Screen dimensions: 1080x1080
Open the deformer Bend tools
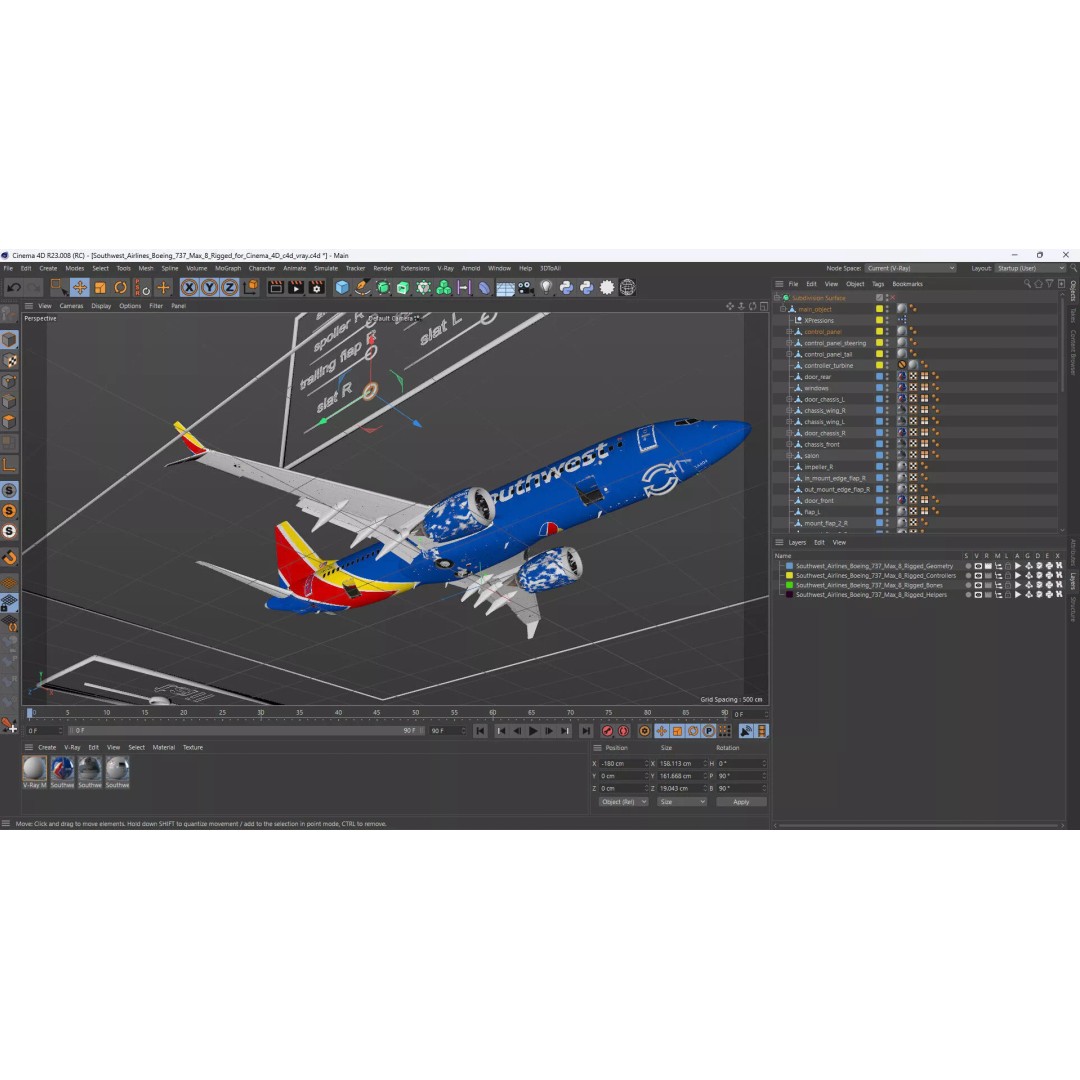[485, 287]
